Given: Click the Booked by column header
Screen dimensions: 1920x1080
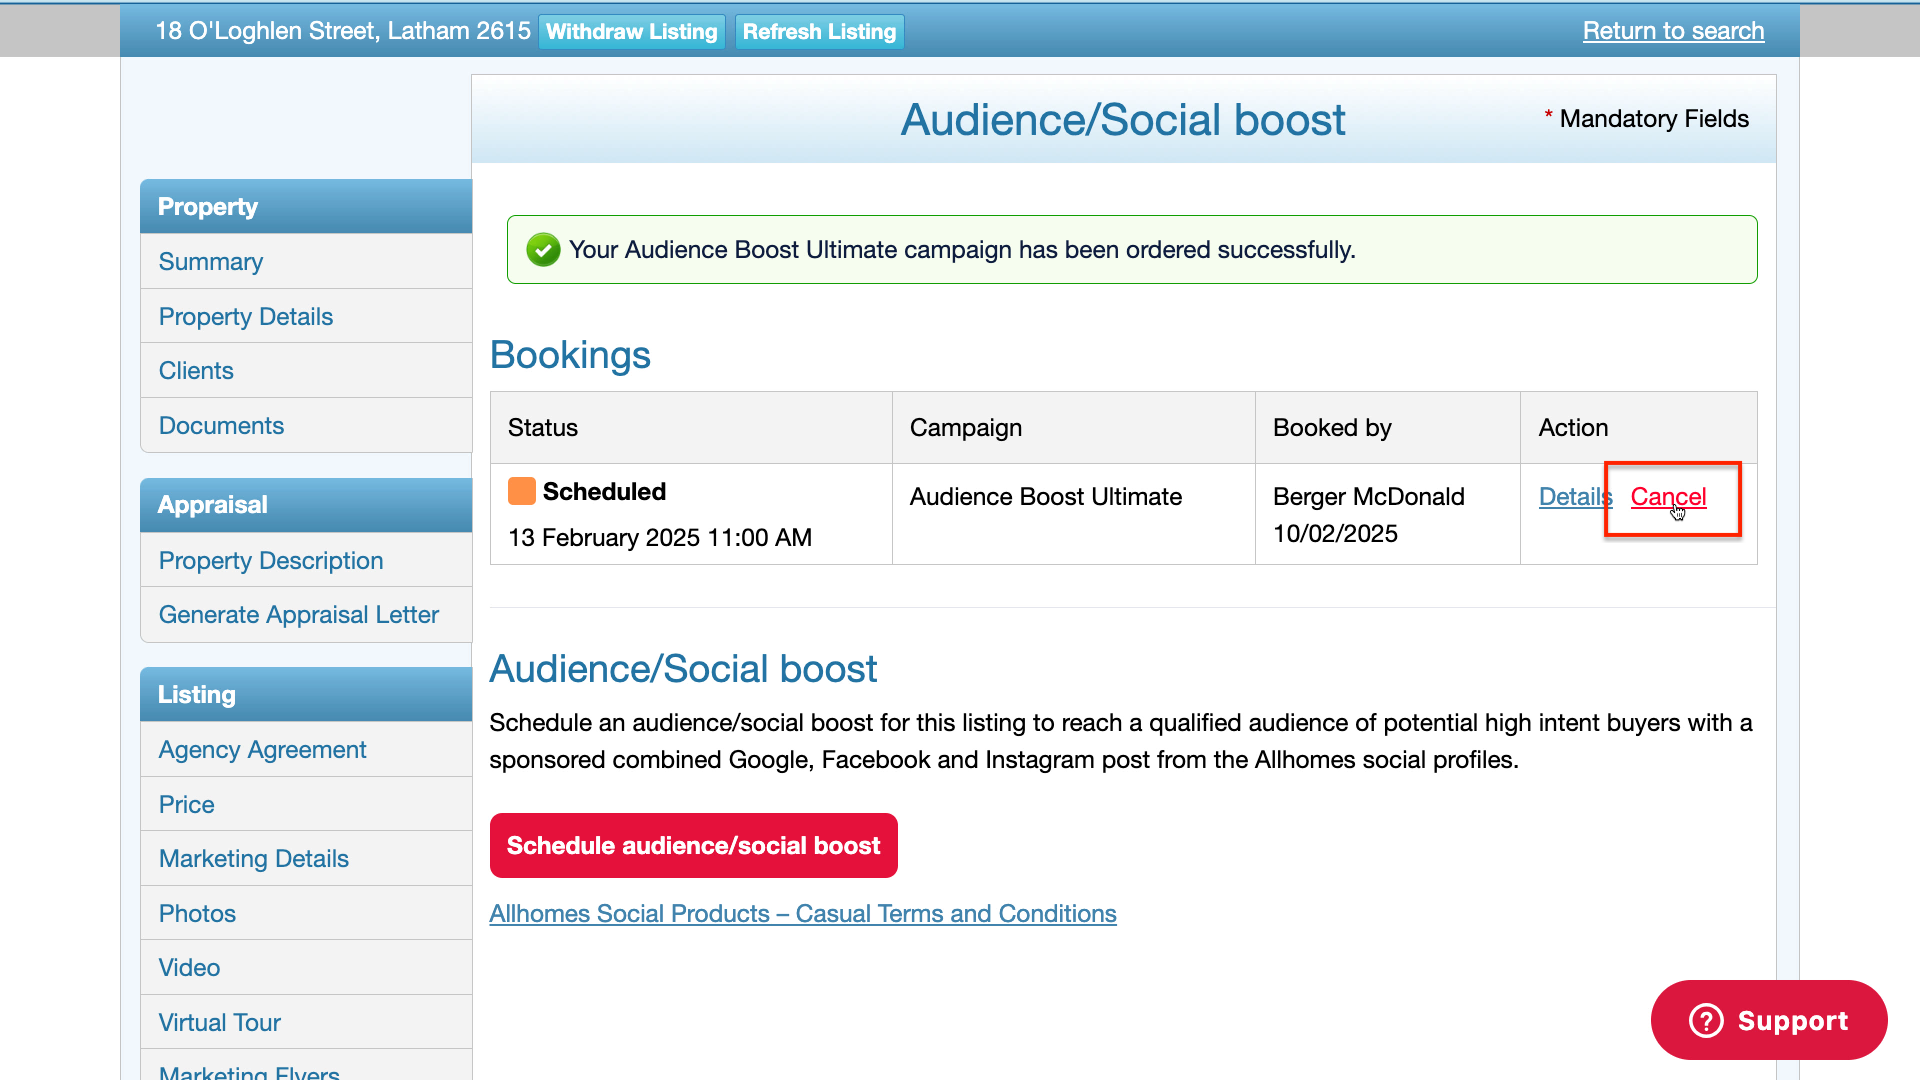Looking at the screenshot, I should pos(1388,428).
